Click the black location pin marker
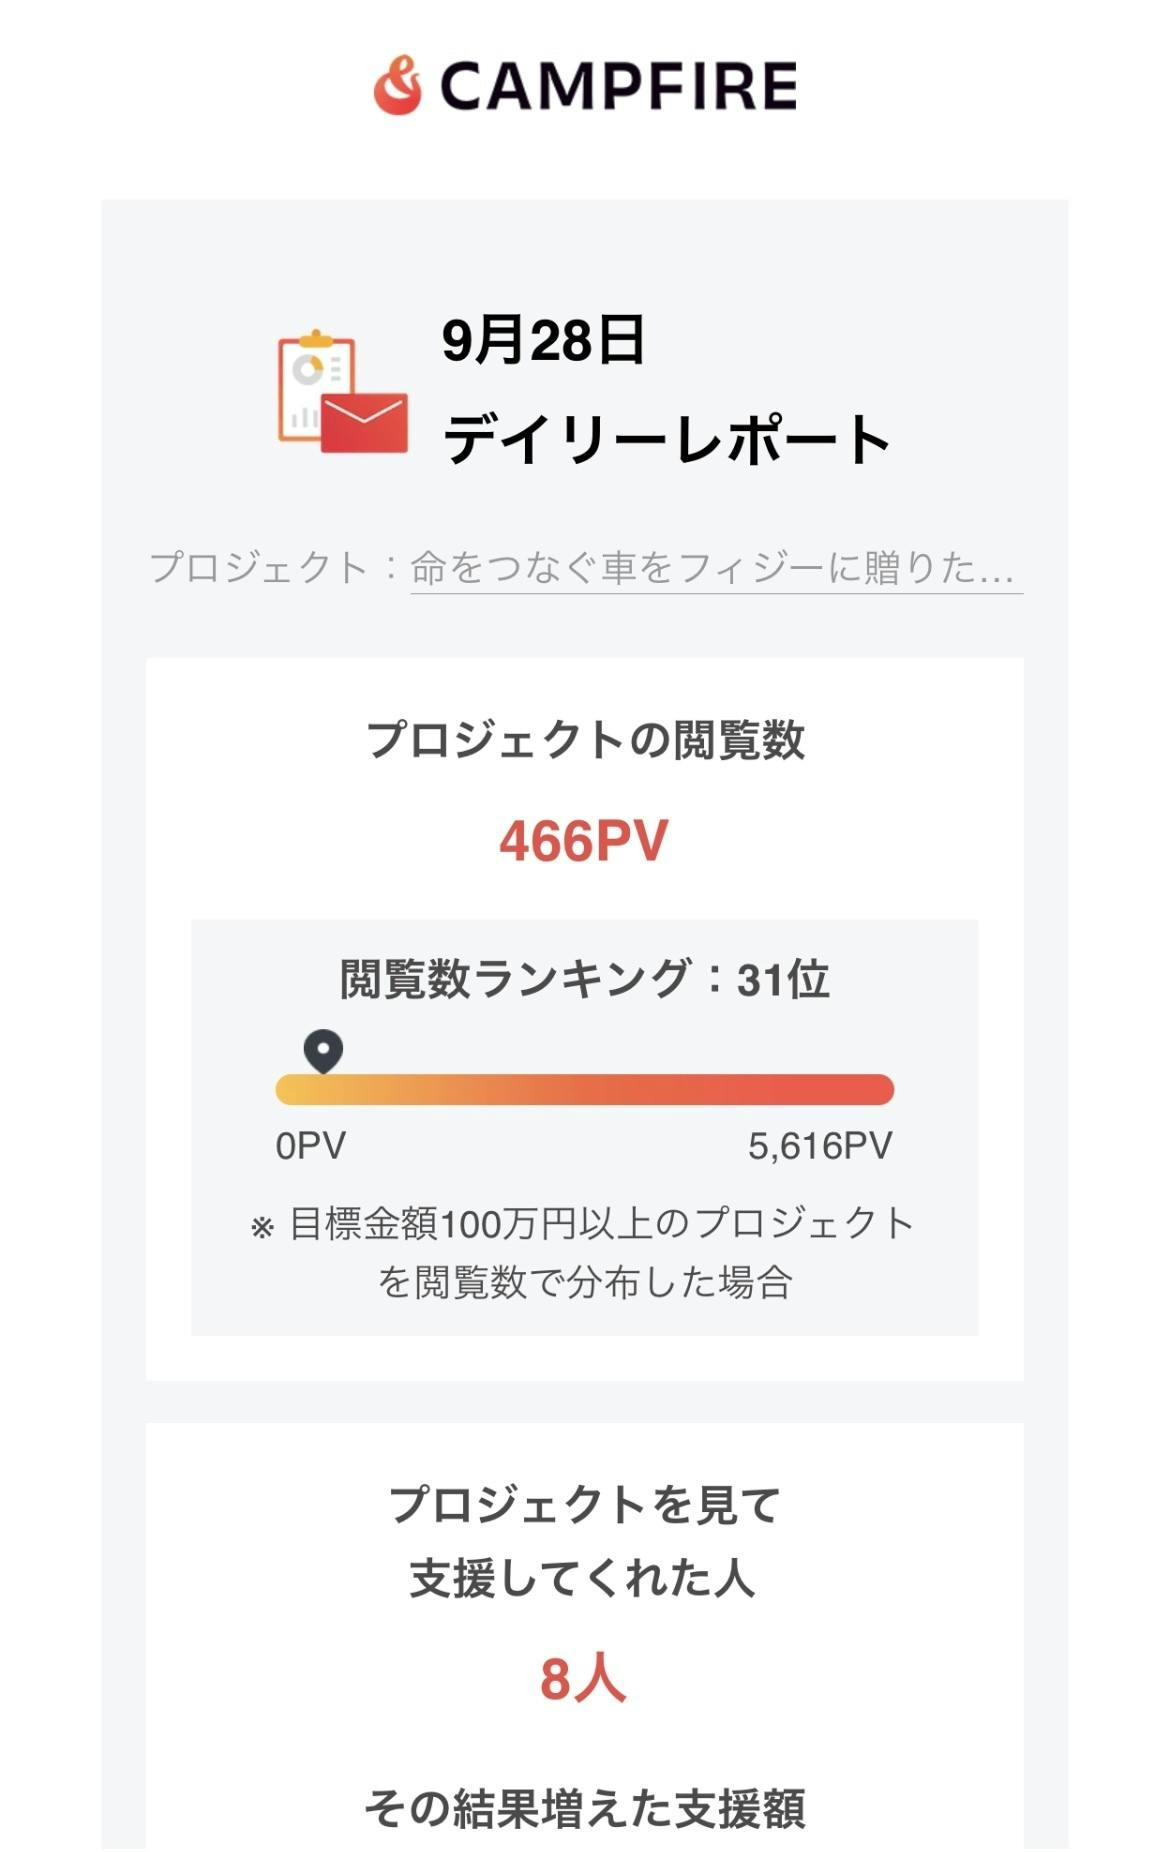The image size is (1170, 1852). (x=323, y=1052)
